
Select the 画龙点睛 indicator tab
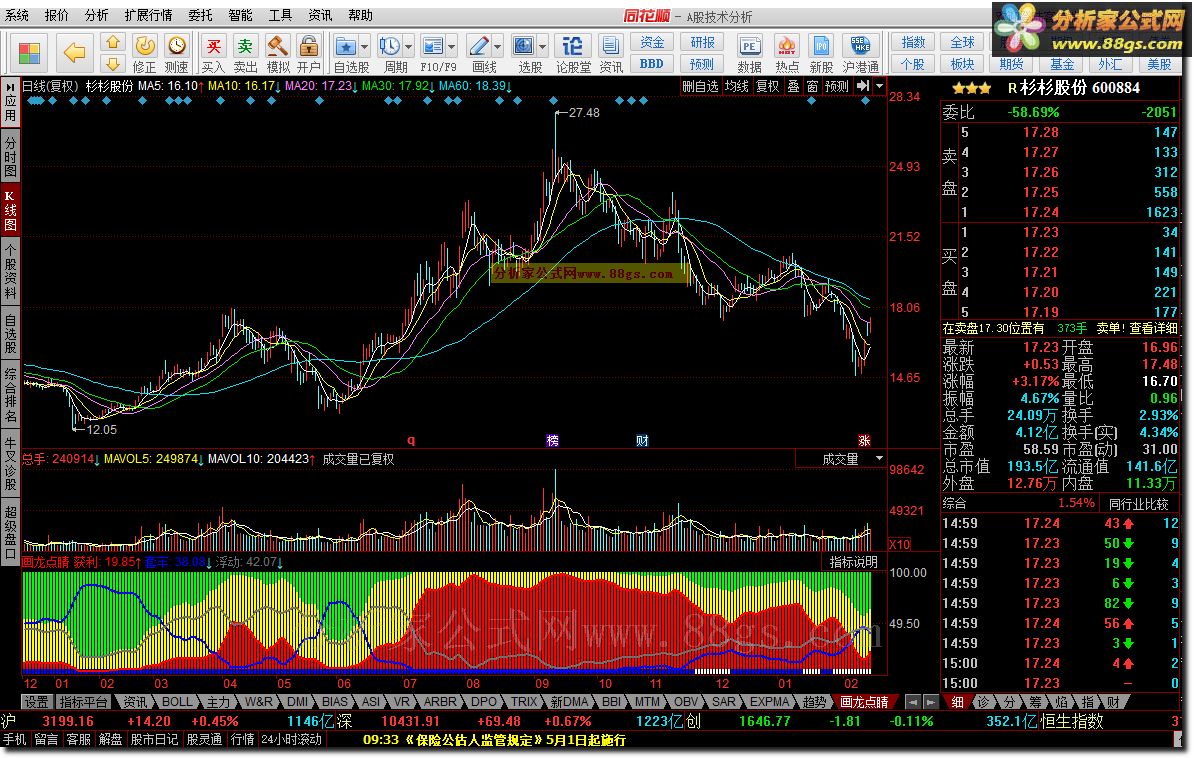click(864, 702)
